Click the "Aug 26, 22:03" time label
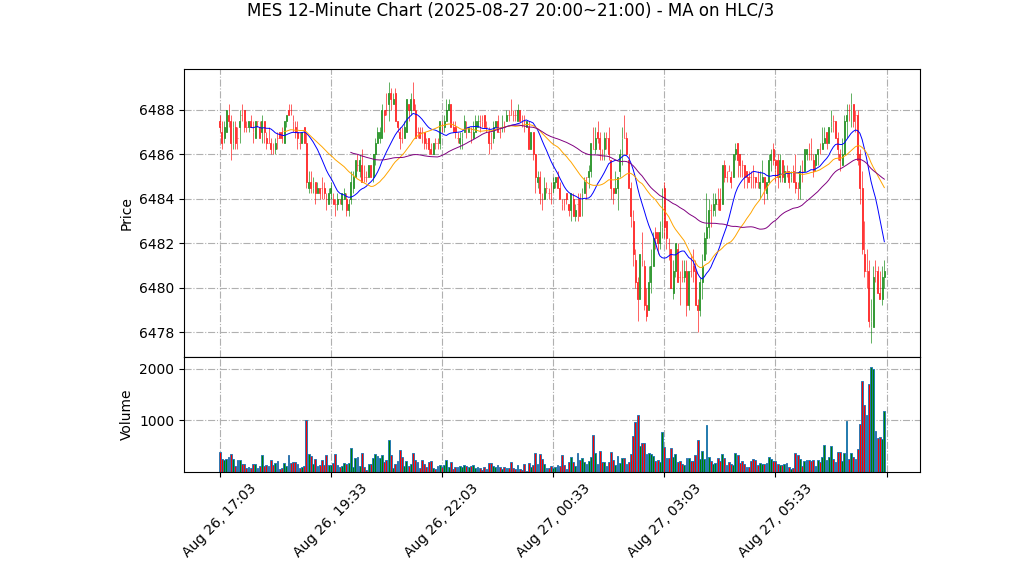This screenshot has width=1022, height=575. [440, 520]
